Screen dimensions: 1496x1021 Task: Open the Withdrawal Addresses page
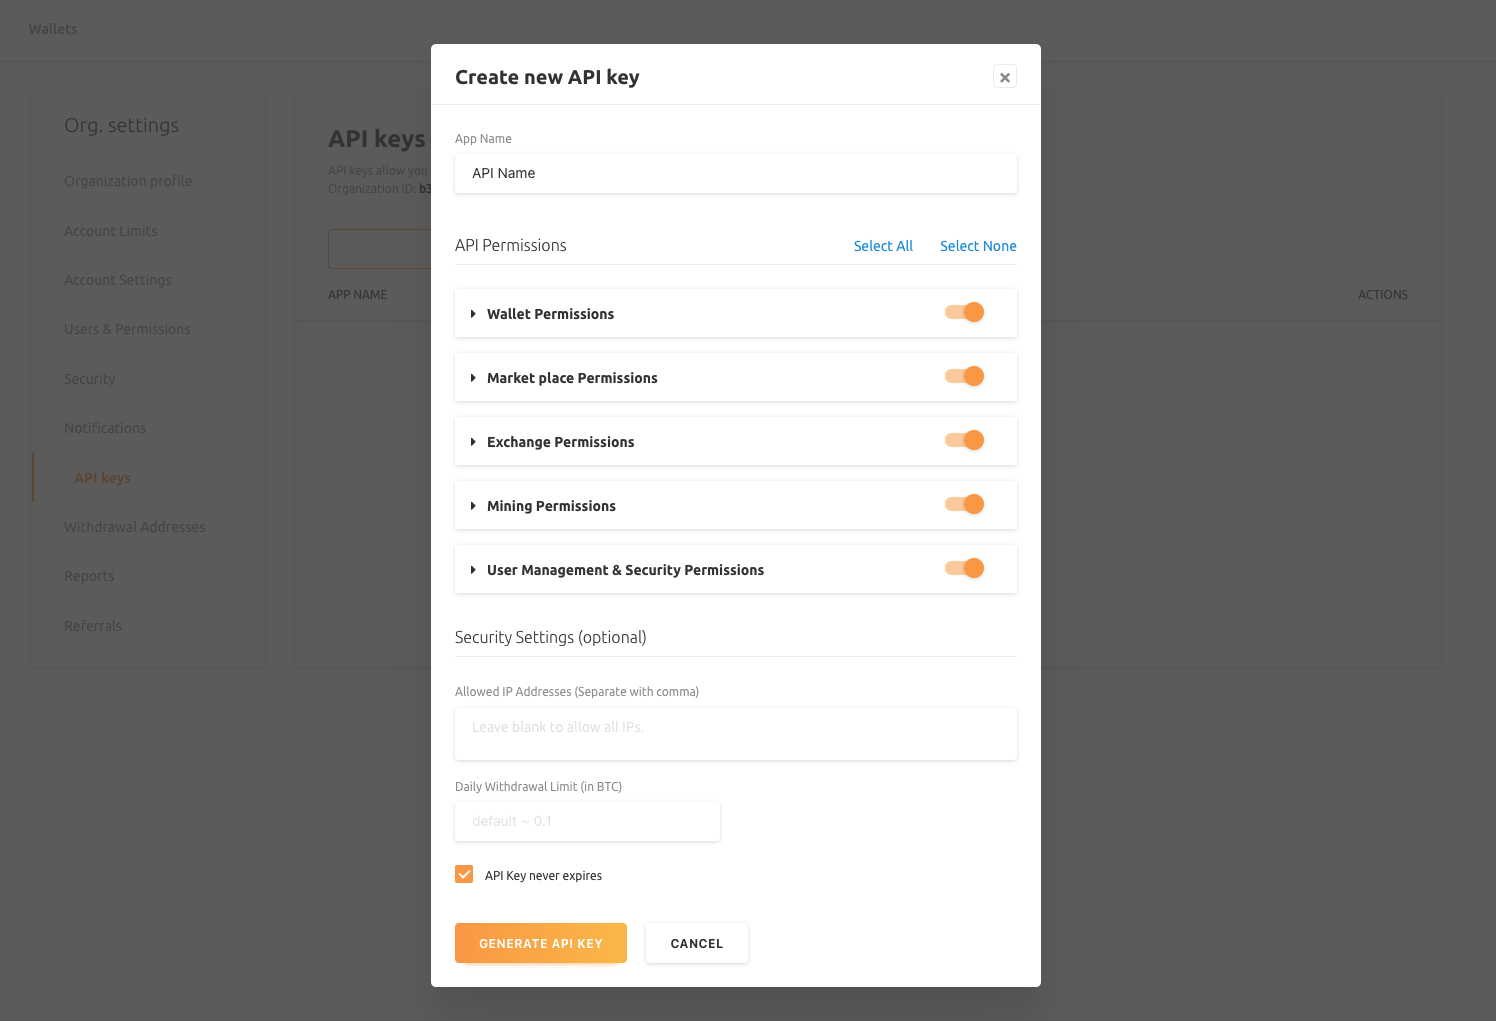134,527
